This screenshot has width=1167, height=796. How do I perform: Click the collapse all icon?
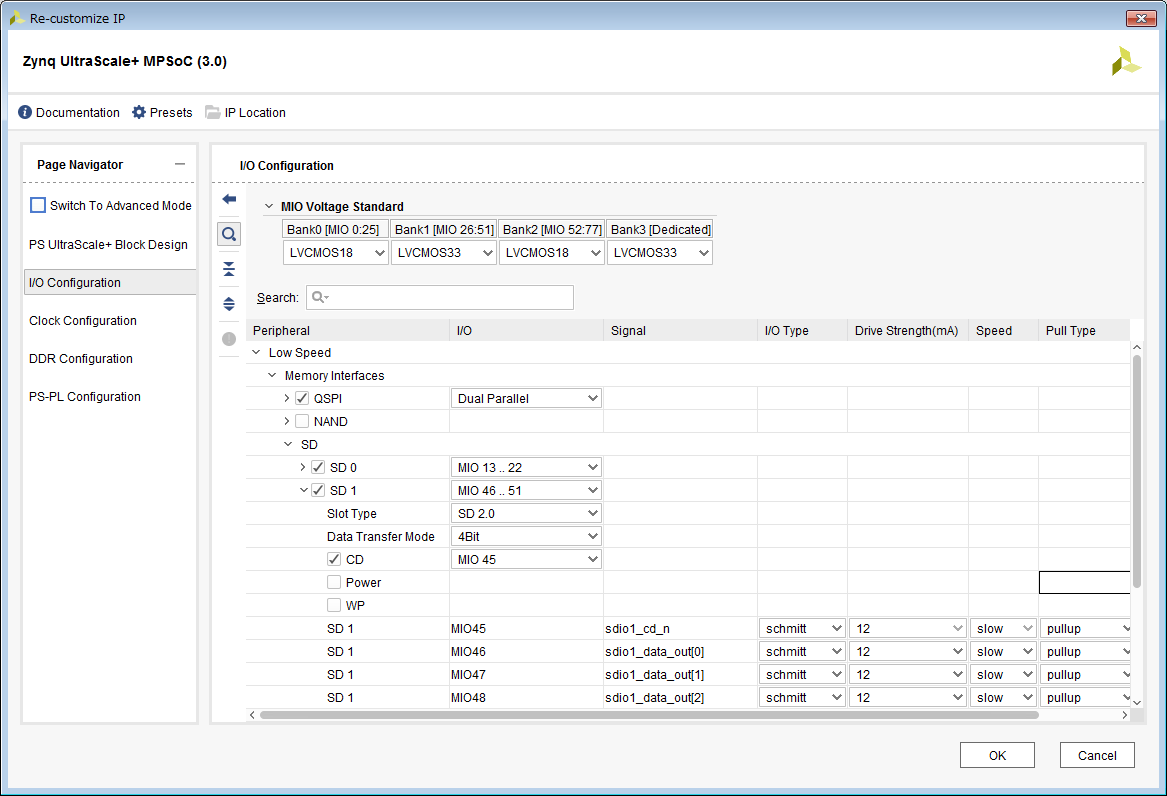click(x=229, y=269)
